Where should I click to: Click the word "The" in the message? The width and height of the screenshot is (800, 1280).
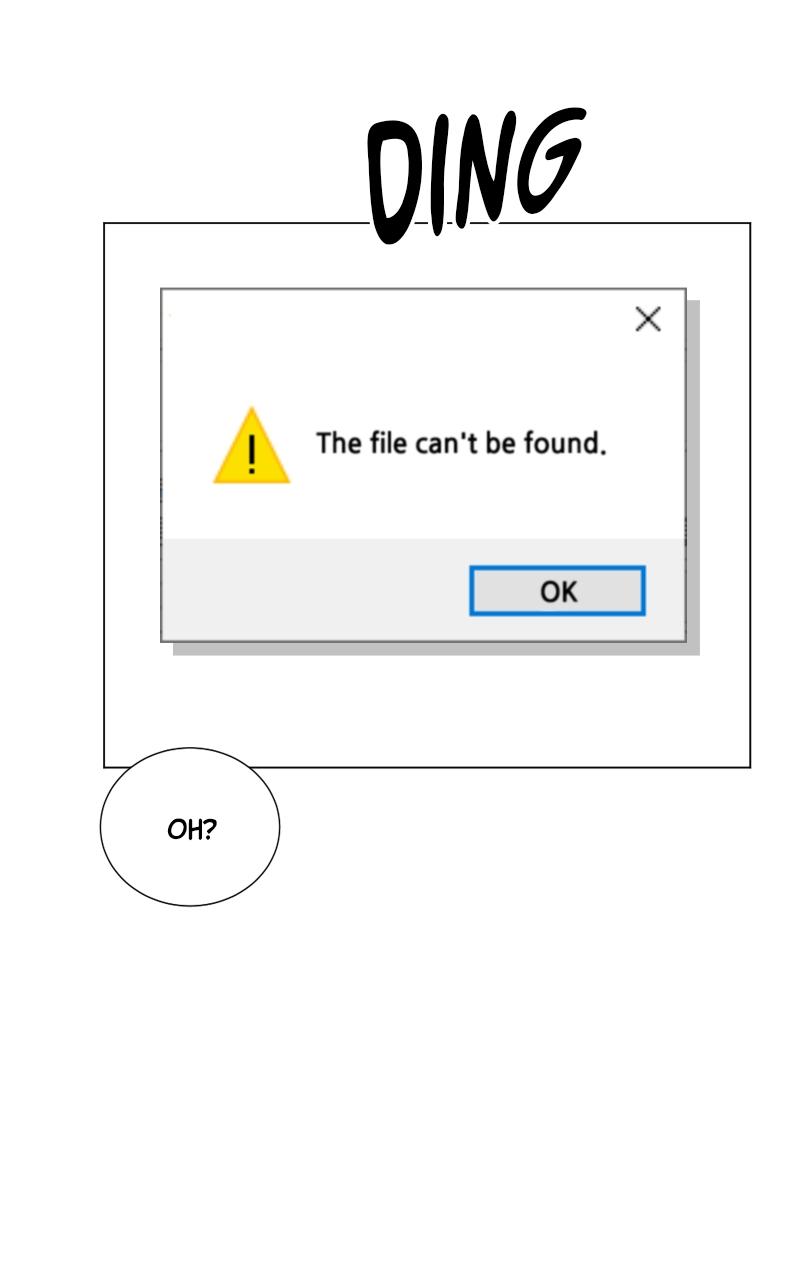(338, 443)
